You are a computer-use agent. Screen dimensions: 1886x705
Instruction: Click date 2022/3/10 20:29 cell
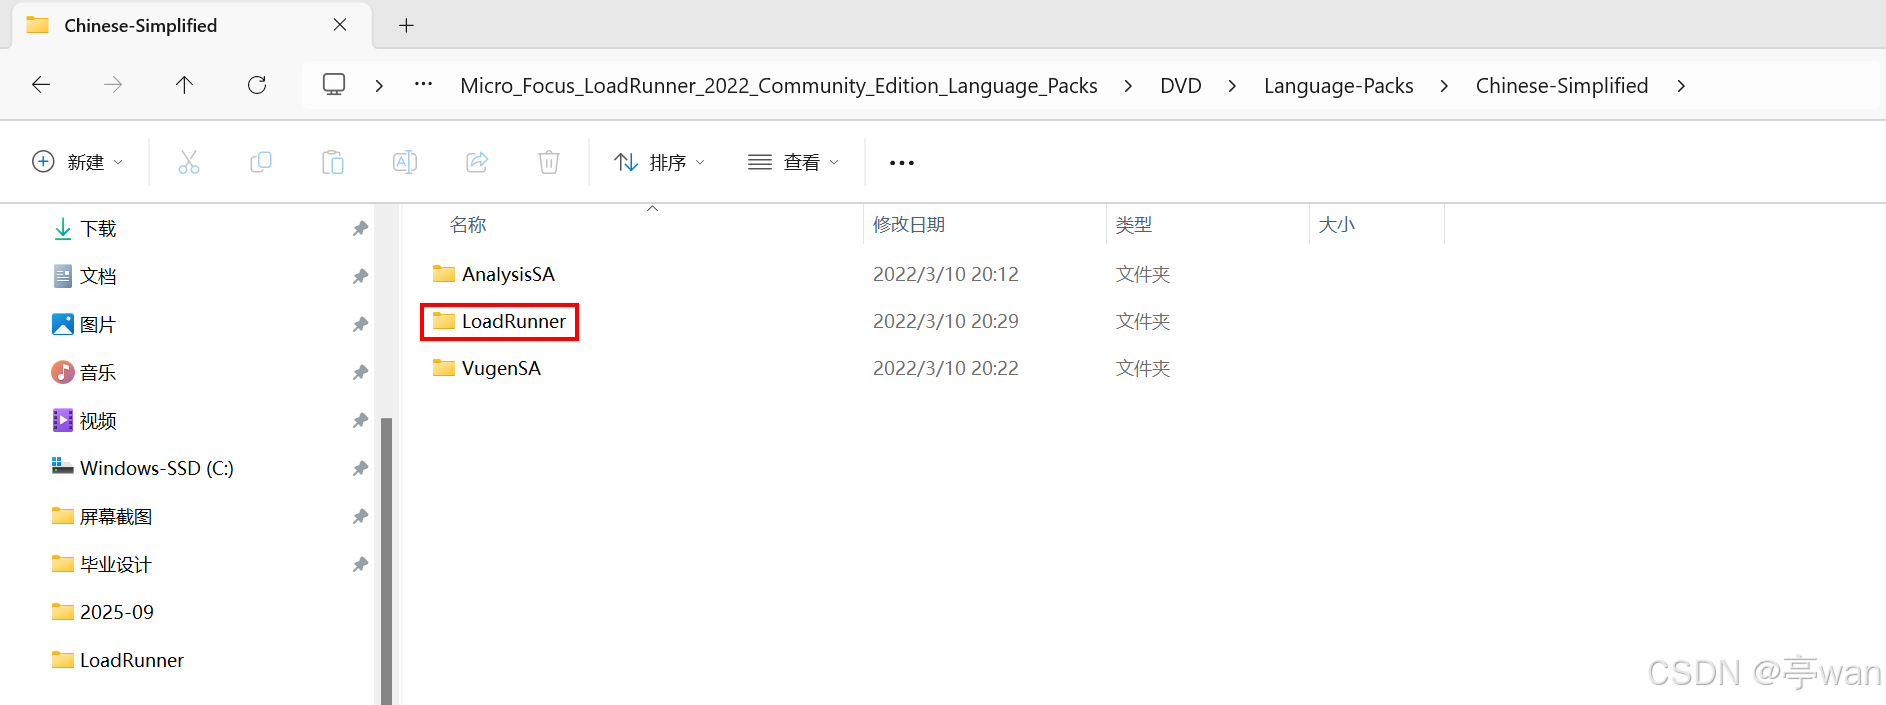pos(946,321)
